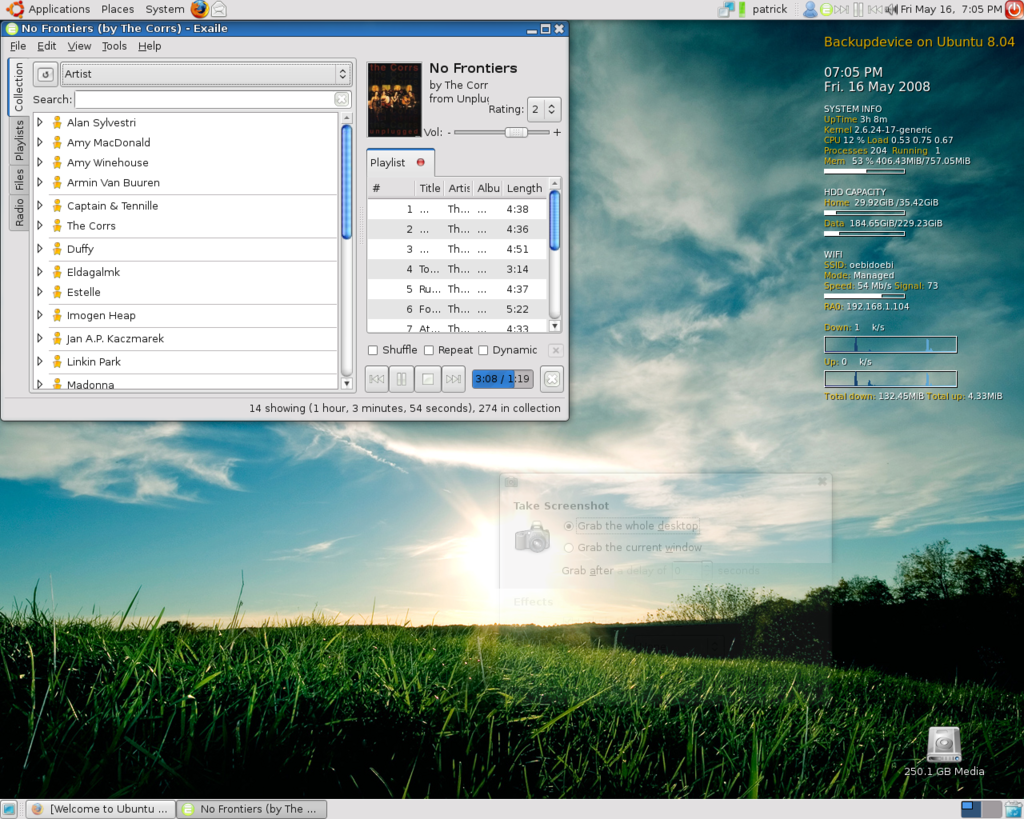This screenshot has height=819, width=1024.
Task: Sort playlist by Title column header
Action: pyautogui.click(x=429, y=188)
